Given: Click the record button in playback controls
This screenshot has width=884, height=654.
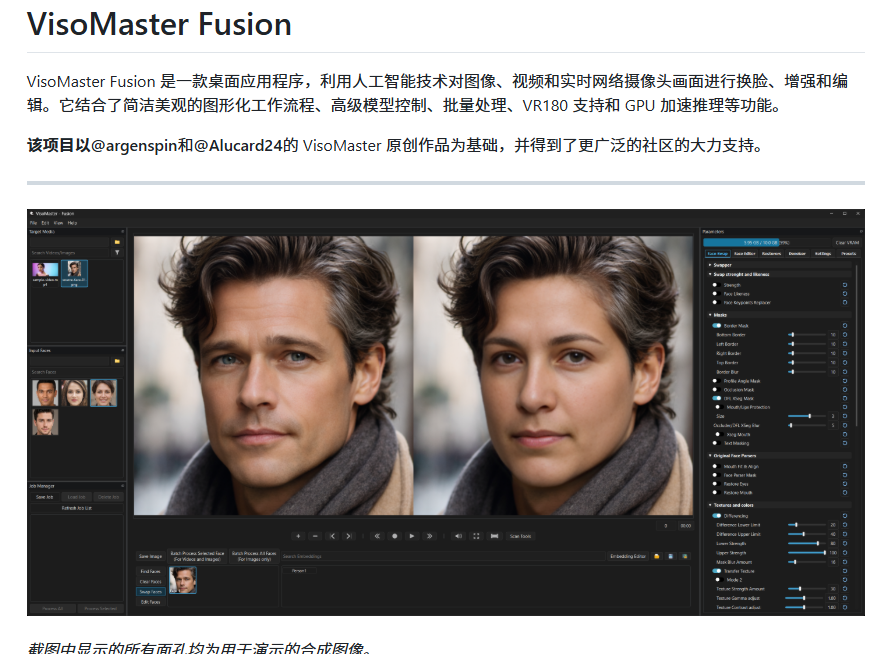Looking at the screenshot, I should (x=395, y=536).
